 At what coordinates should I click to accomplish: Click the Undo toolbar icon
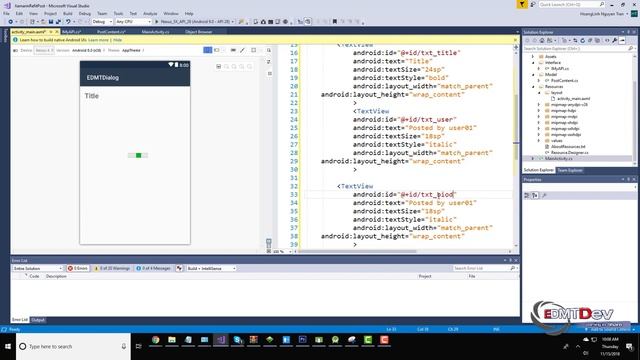pyautogui.click(x=68, y=22)
